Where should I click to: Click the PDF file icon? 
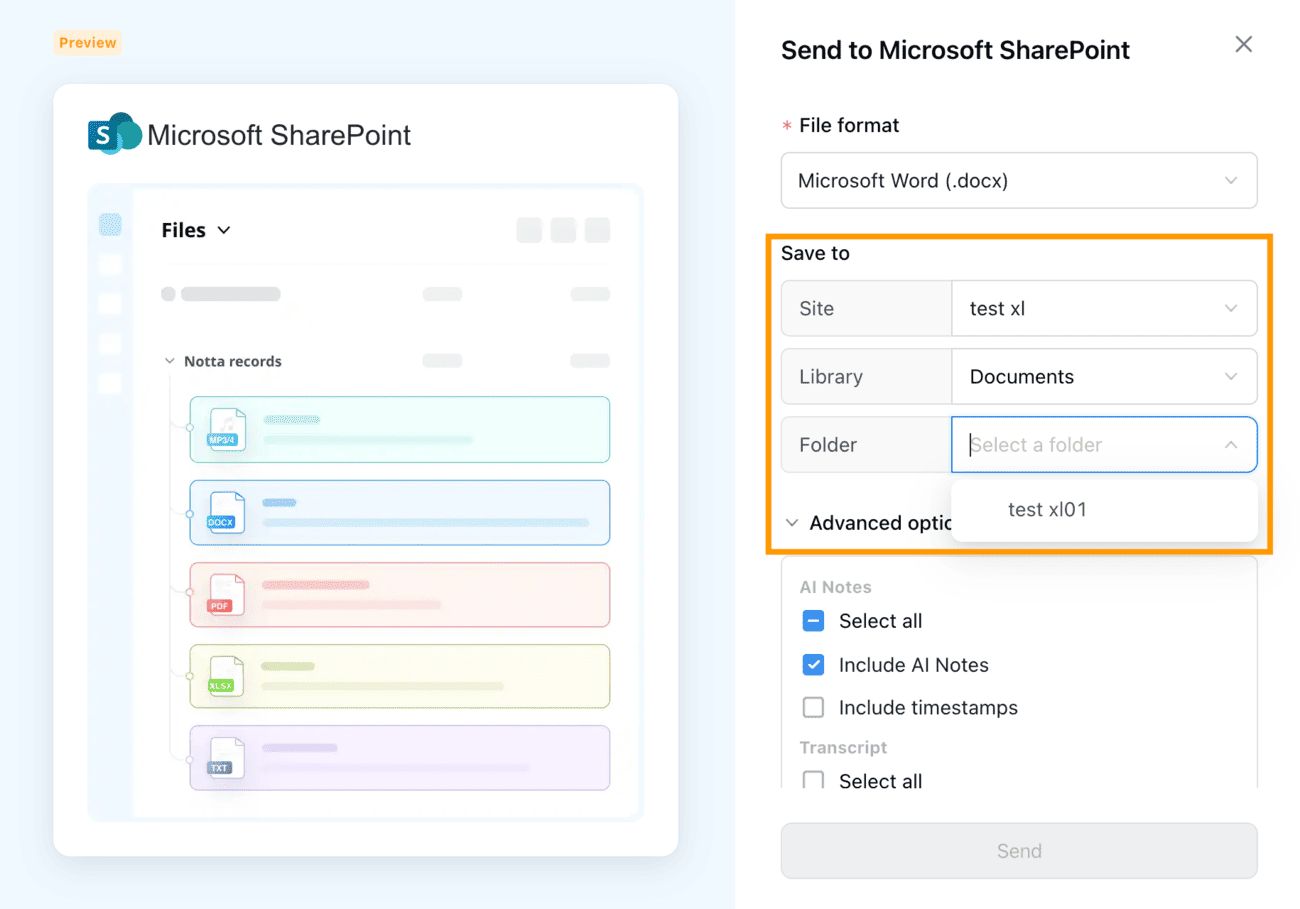click(x=226, y=594)
